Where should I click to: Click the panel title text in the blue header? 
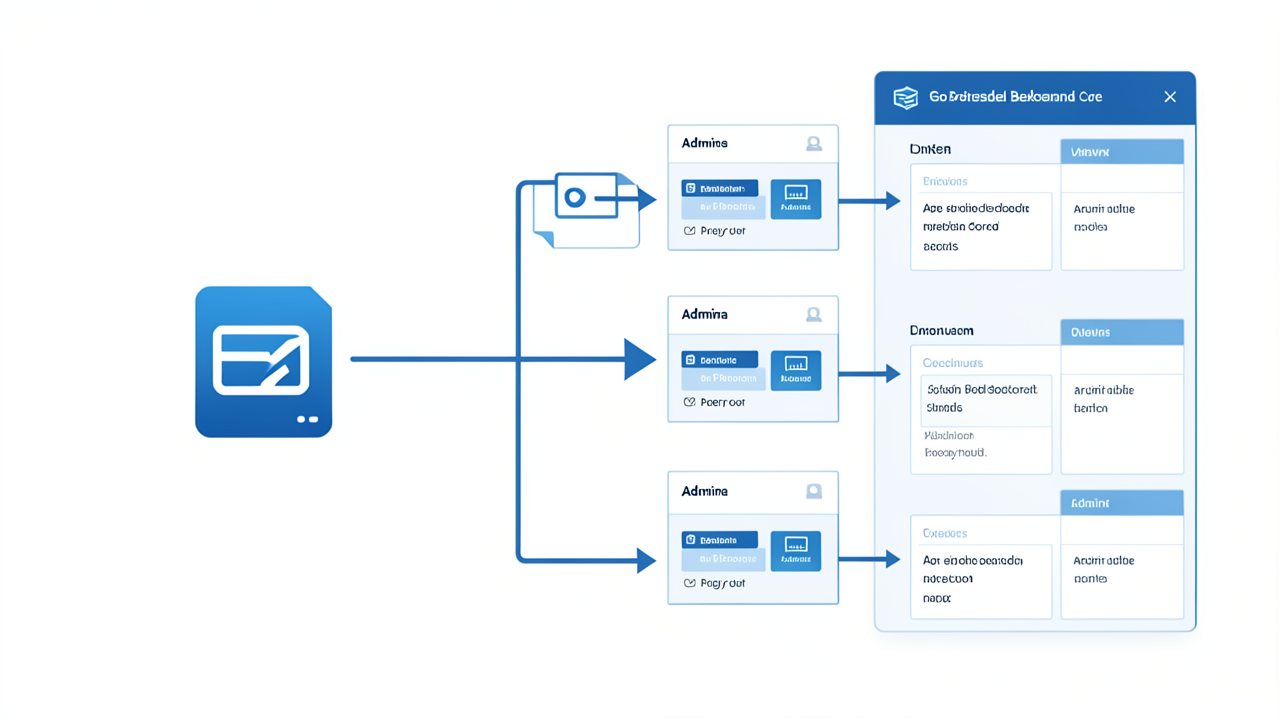(x=1016, y=97)
